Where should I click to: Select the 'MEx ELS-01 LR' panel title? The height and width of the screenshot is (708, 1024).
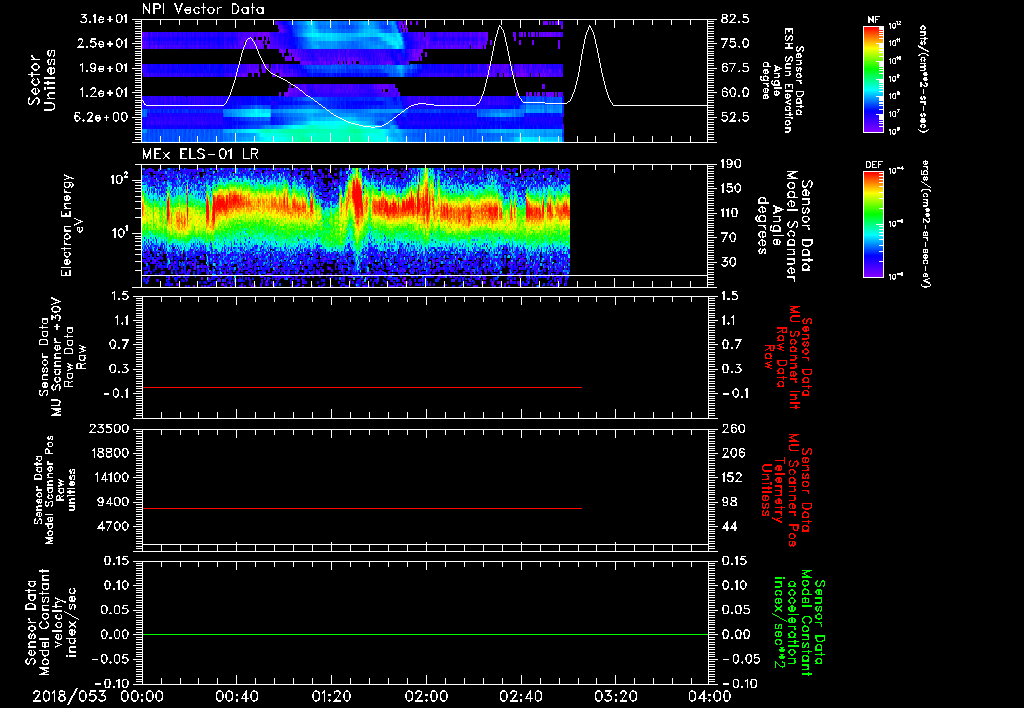coord(199,154)
